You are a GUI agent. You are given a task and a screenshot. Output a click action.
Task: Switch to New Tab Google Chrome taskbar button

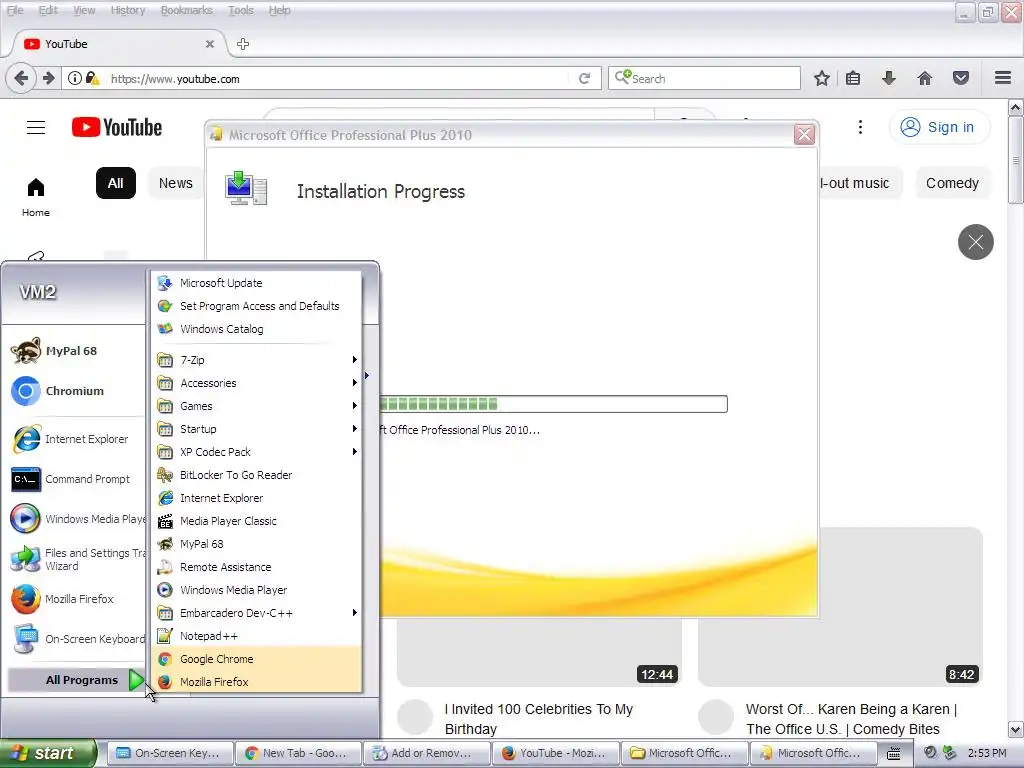[296, 753]
